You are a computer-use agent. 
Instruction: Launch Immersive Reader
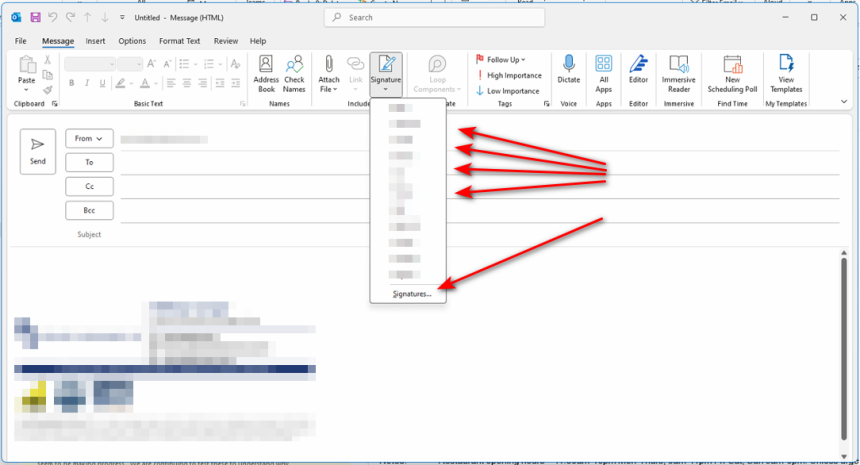tap(679, 72)
